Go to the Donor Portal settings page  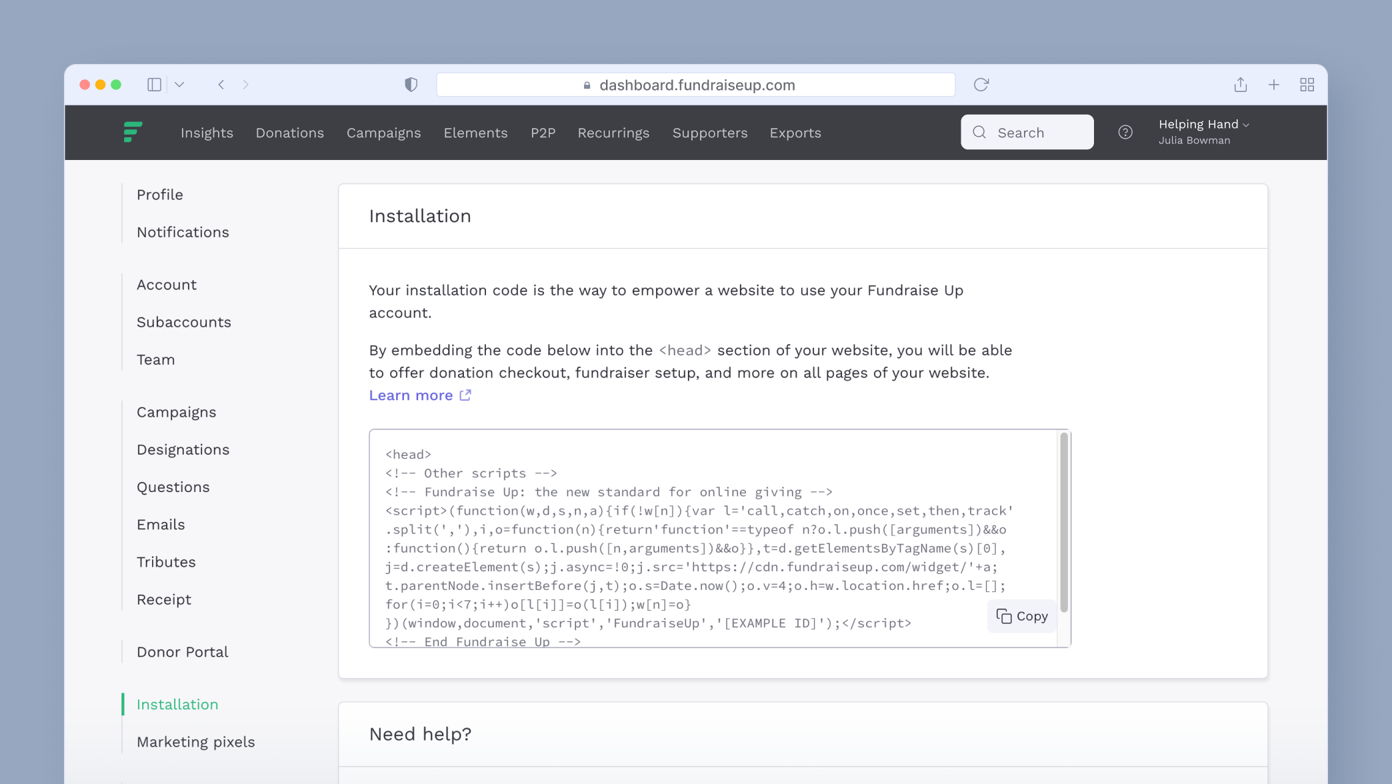pos(181,651)
